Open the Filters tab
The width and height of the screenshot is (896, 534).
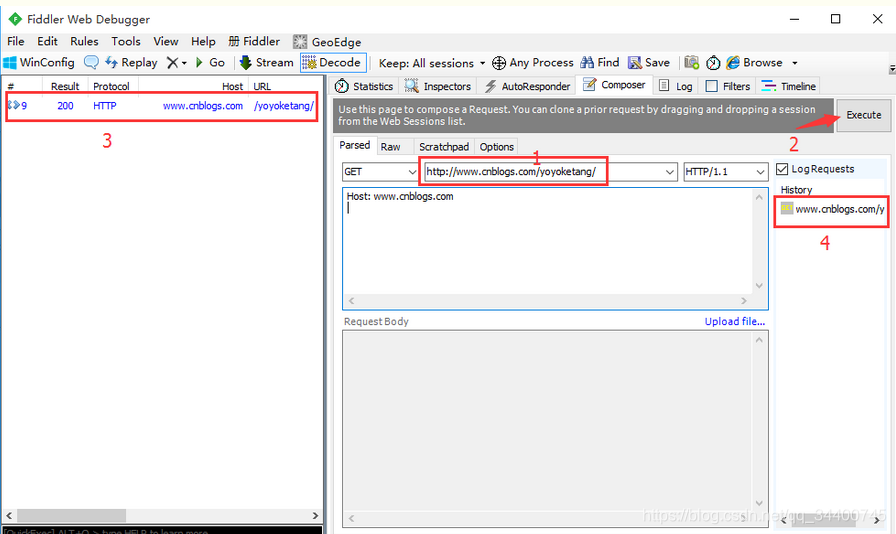727,86
